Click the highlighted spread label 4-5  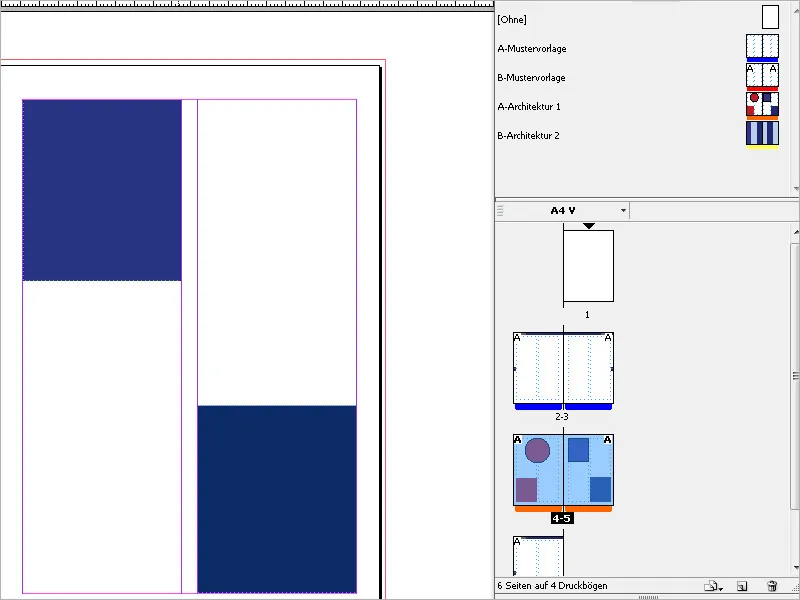tap(562, 518)
